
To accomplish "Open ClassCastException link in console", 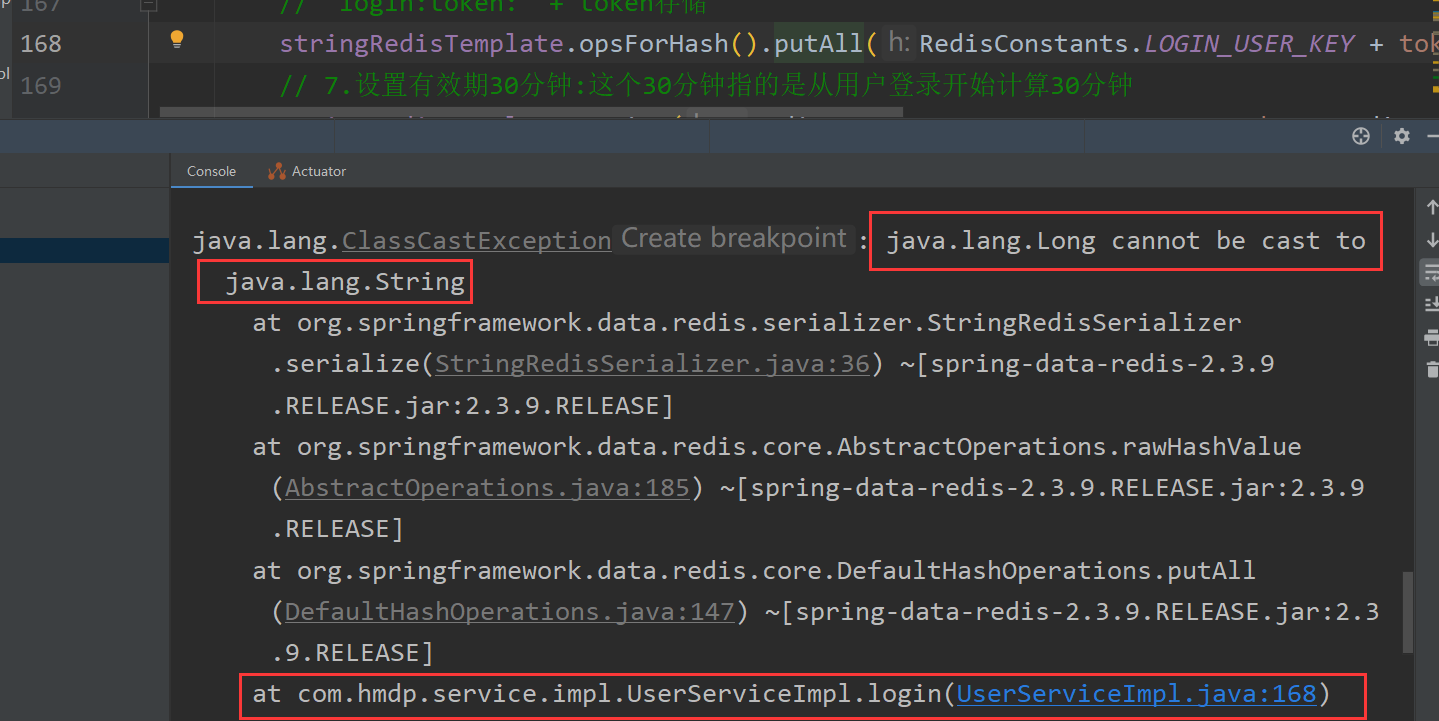I will pos(476,241).
